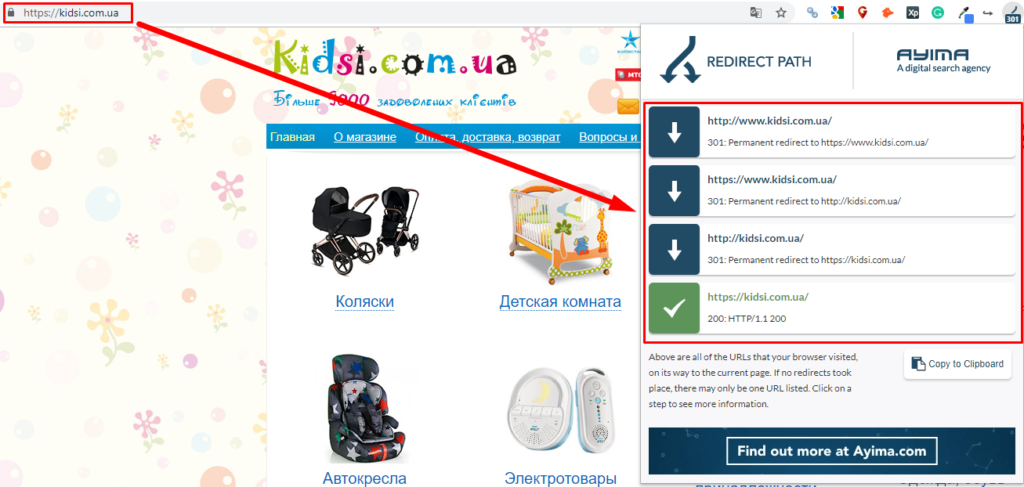Click the red G pin extension icon
The image size is (1024, 487).
pyautogui.click(x=862, y=12)
